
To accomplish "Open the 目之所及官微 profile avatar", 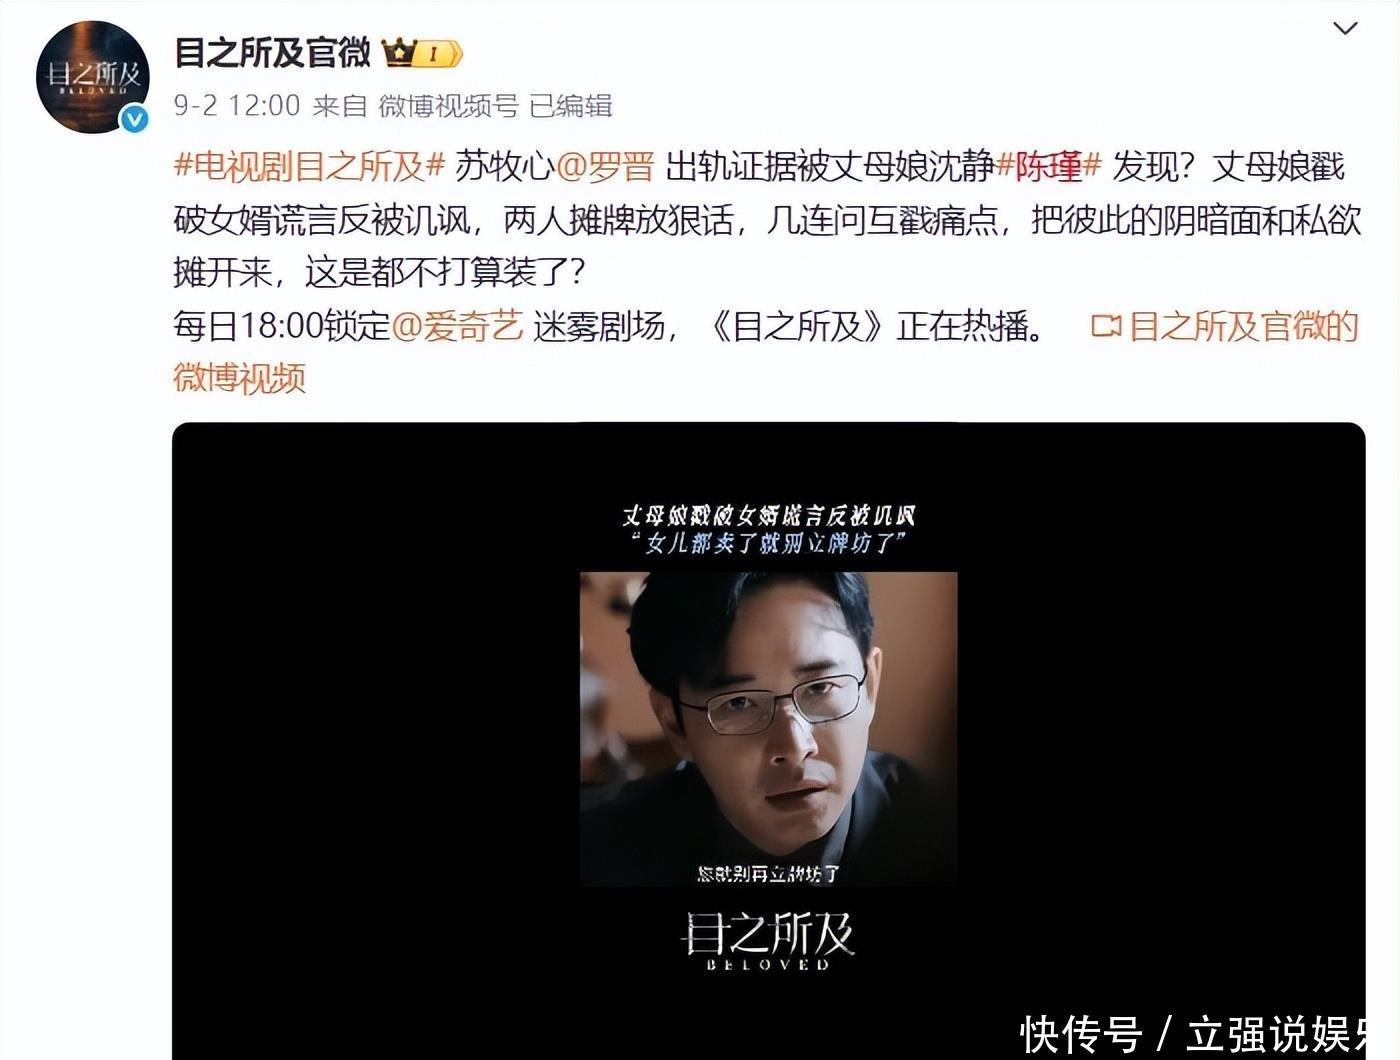I will (x=92, y=77).
